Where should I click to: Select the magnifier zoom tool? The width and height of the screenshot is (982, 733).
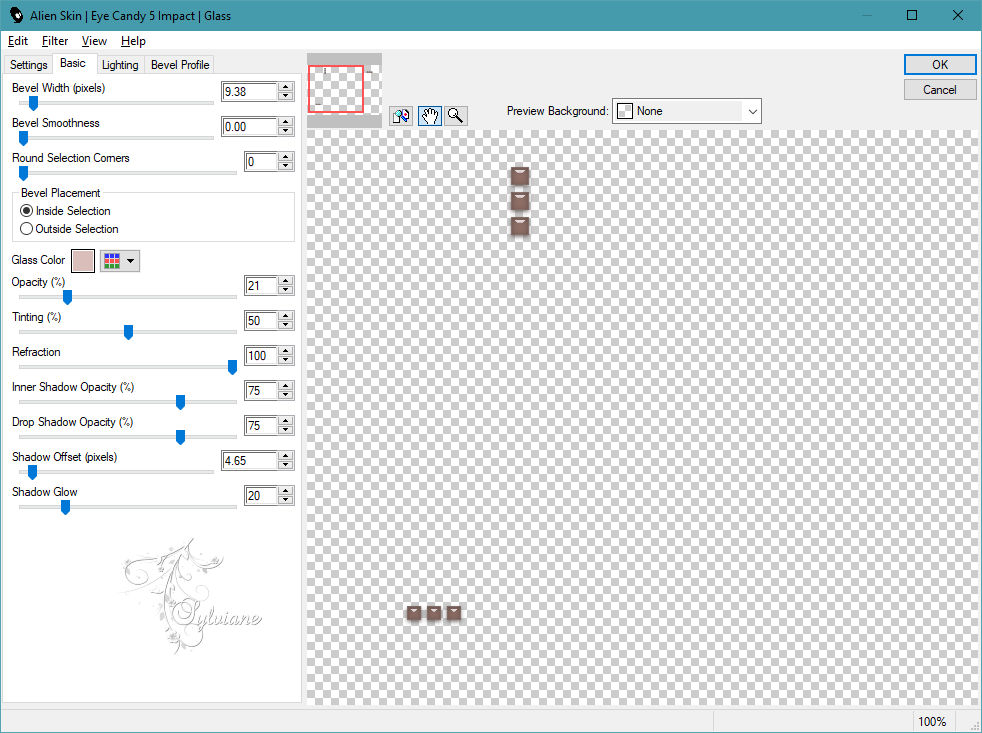point(456,116)
